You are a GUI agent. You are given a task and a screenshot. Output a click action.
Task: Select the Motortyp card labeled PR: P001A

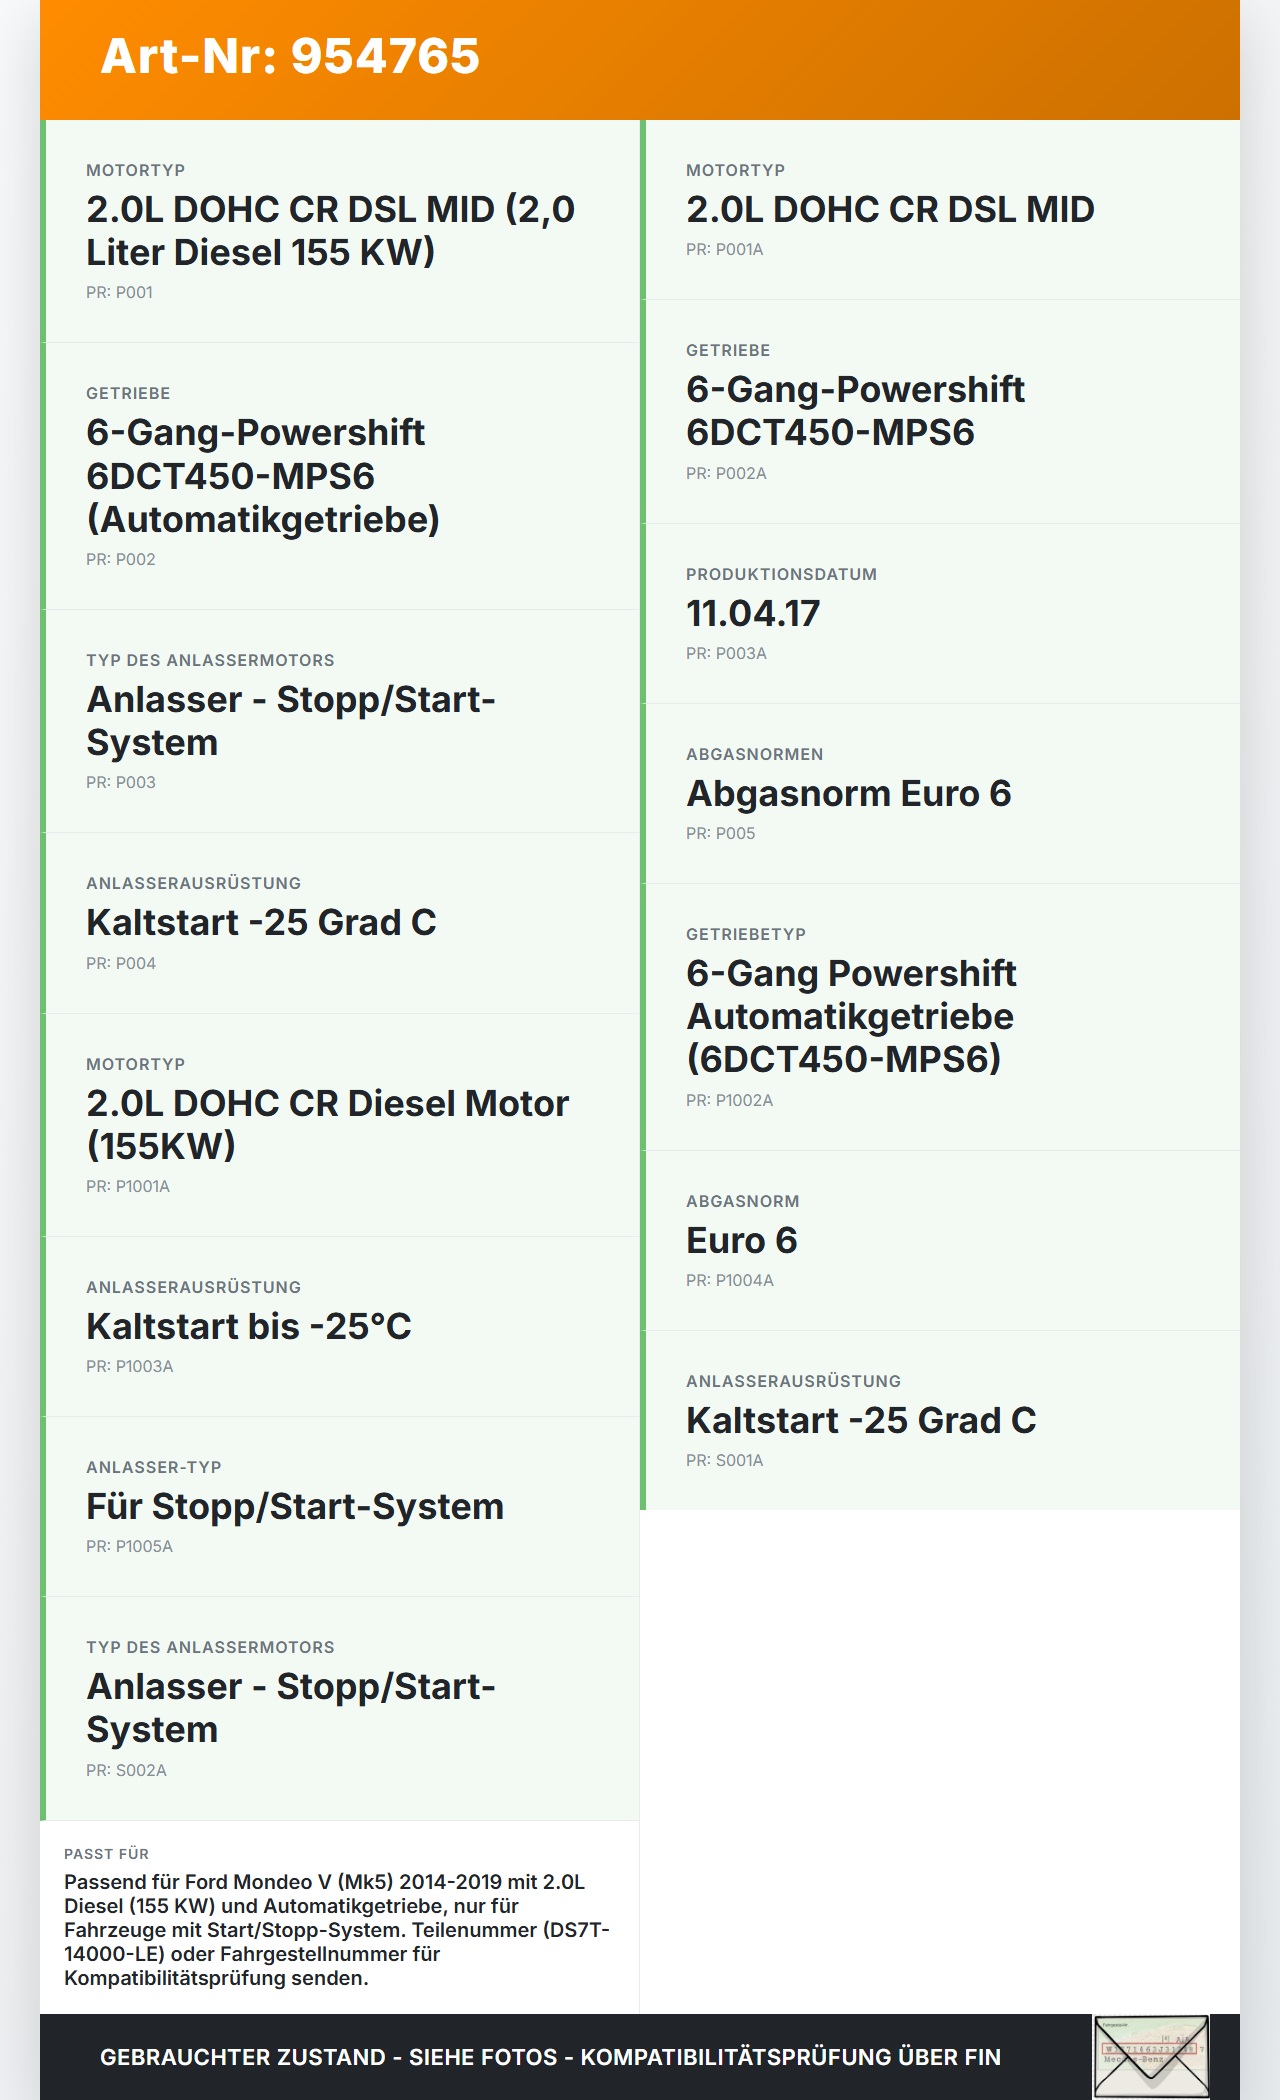(940, 210)
